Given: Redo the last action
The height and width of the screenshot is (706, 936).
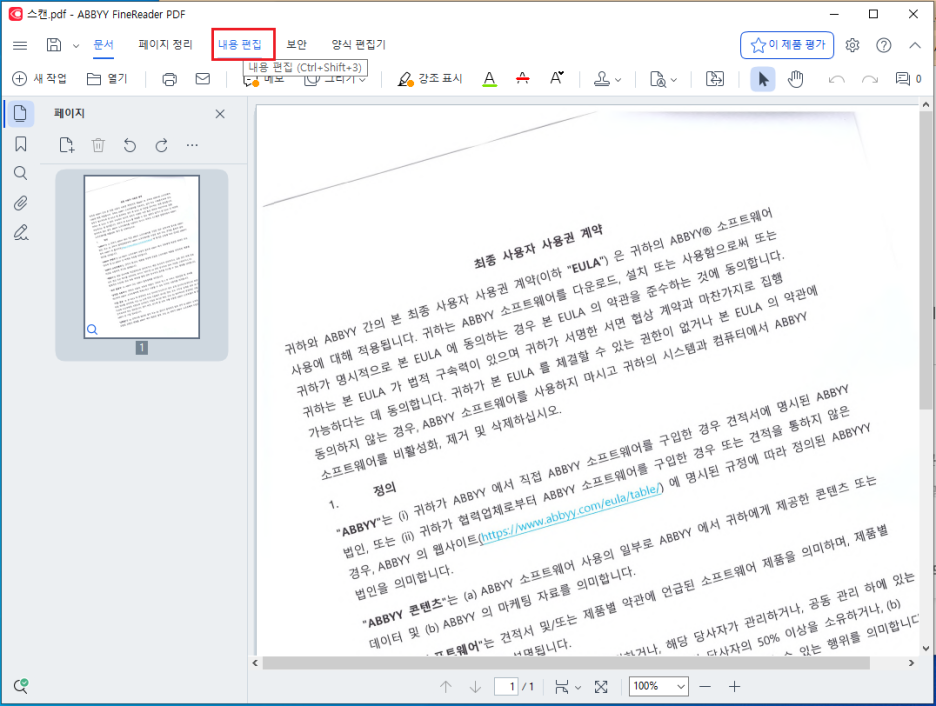Looking at the screenshot, I should tap(870, 79).
